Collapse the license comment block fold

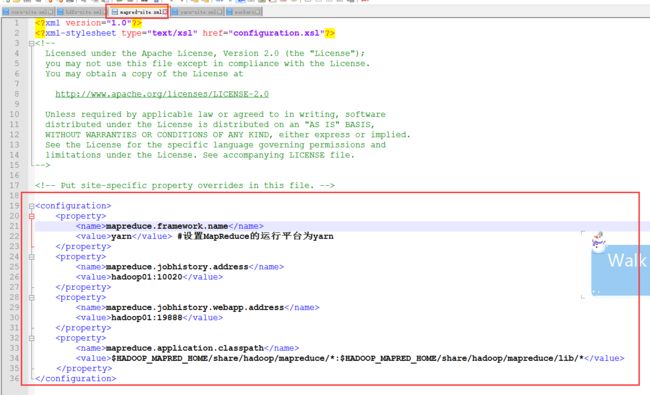coord(32,43)
